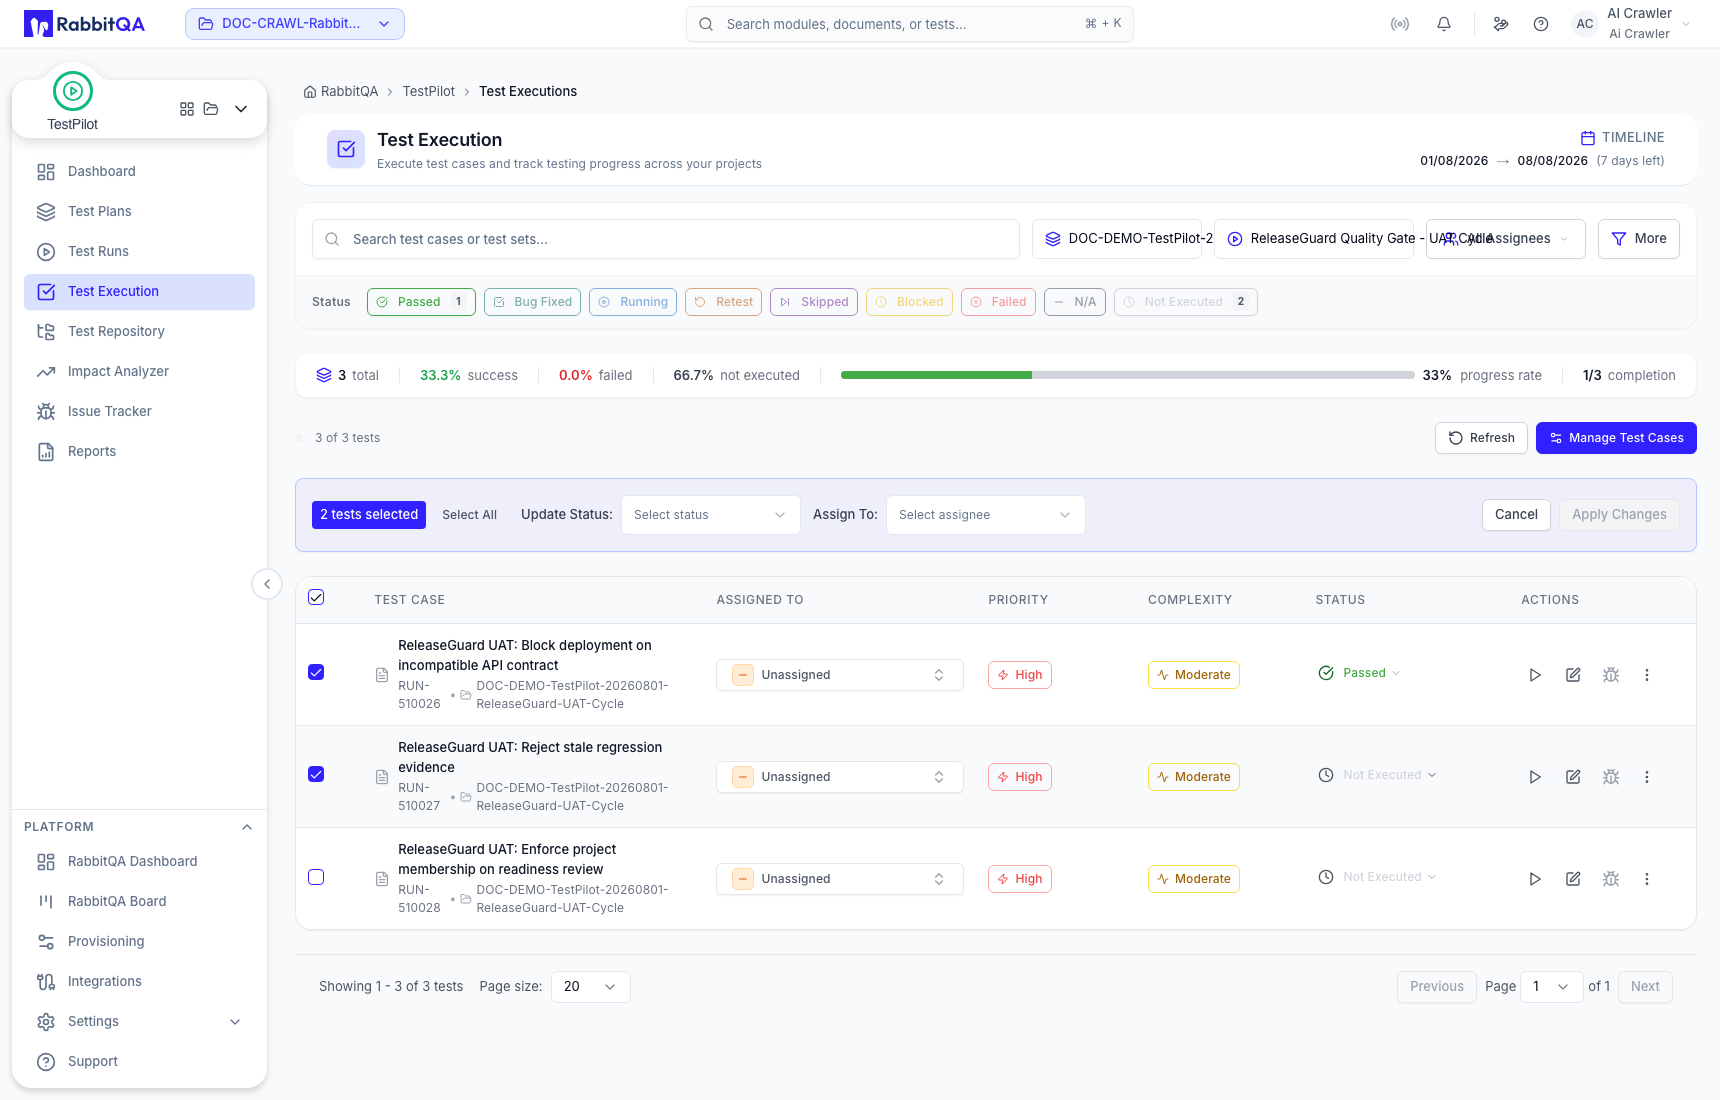Click the 33% progress rate bar

click(1128, 376)
